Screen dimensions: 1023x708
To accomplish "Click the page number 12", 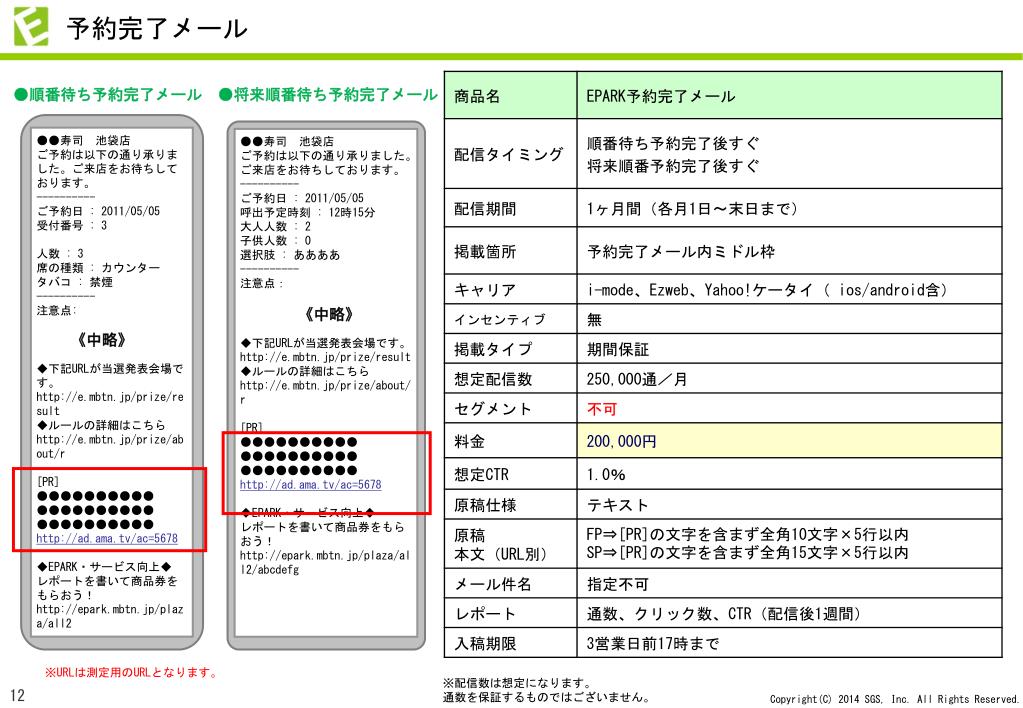I will click(x=18, y=695).
